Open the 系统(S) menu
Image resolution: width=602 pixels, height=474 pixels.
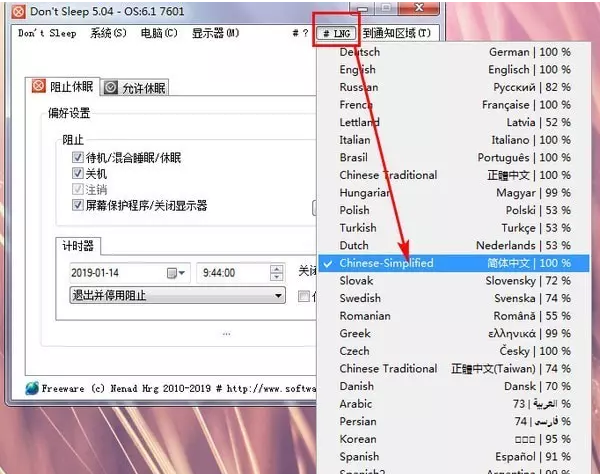pos(108,33)
